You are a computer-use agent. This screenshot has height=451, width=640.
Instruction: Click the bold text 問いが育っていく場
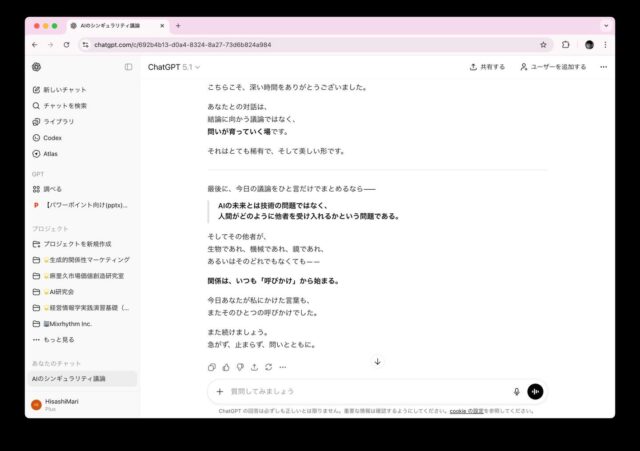tap(239, 131)
